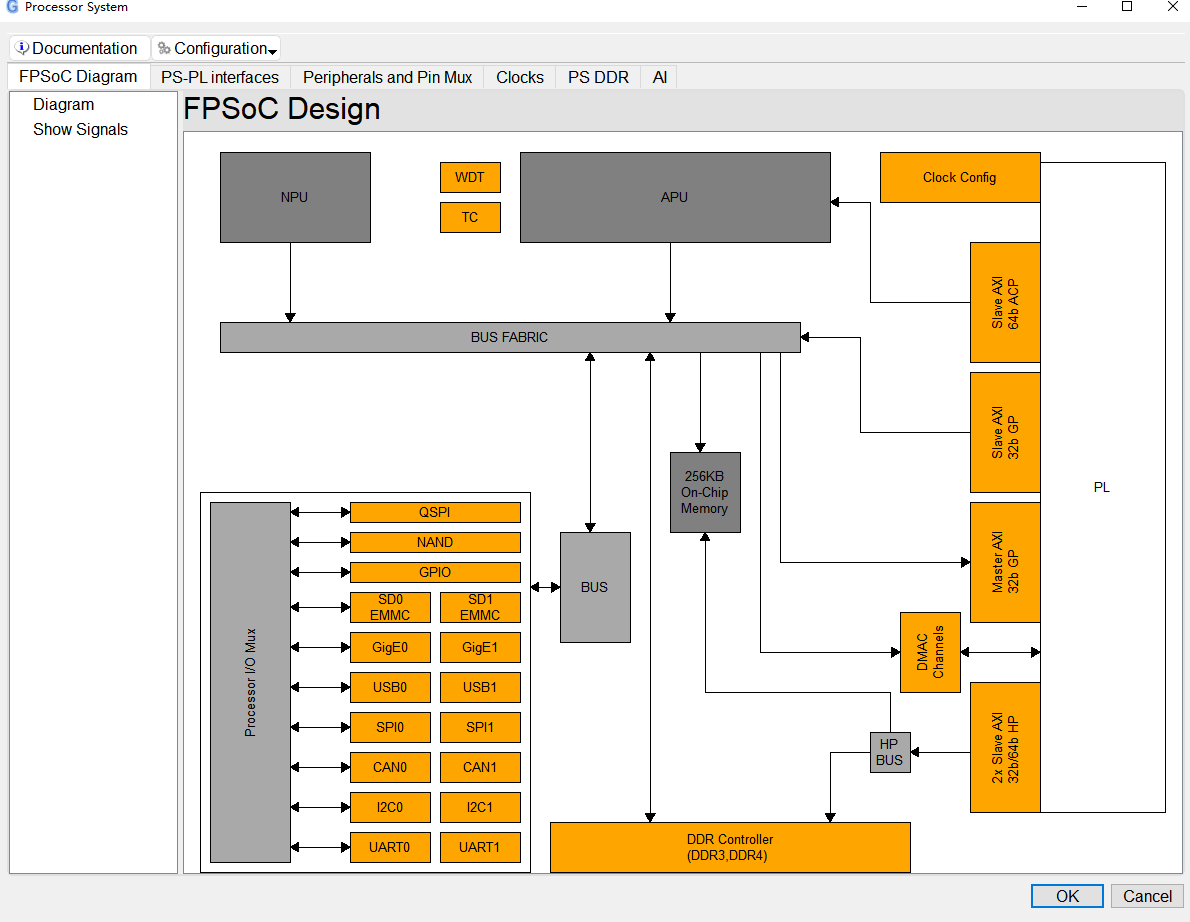Select the FPSoC Diagram tab

coord(78,77)
